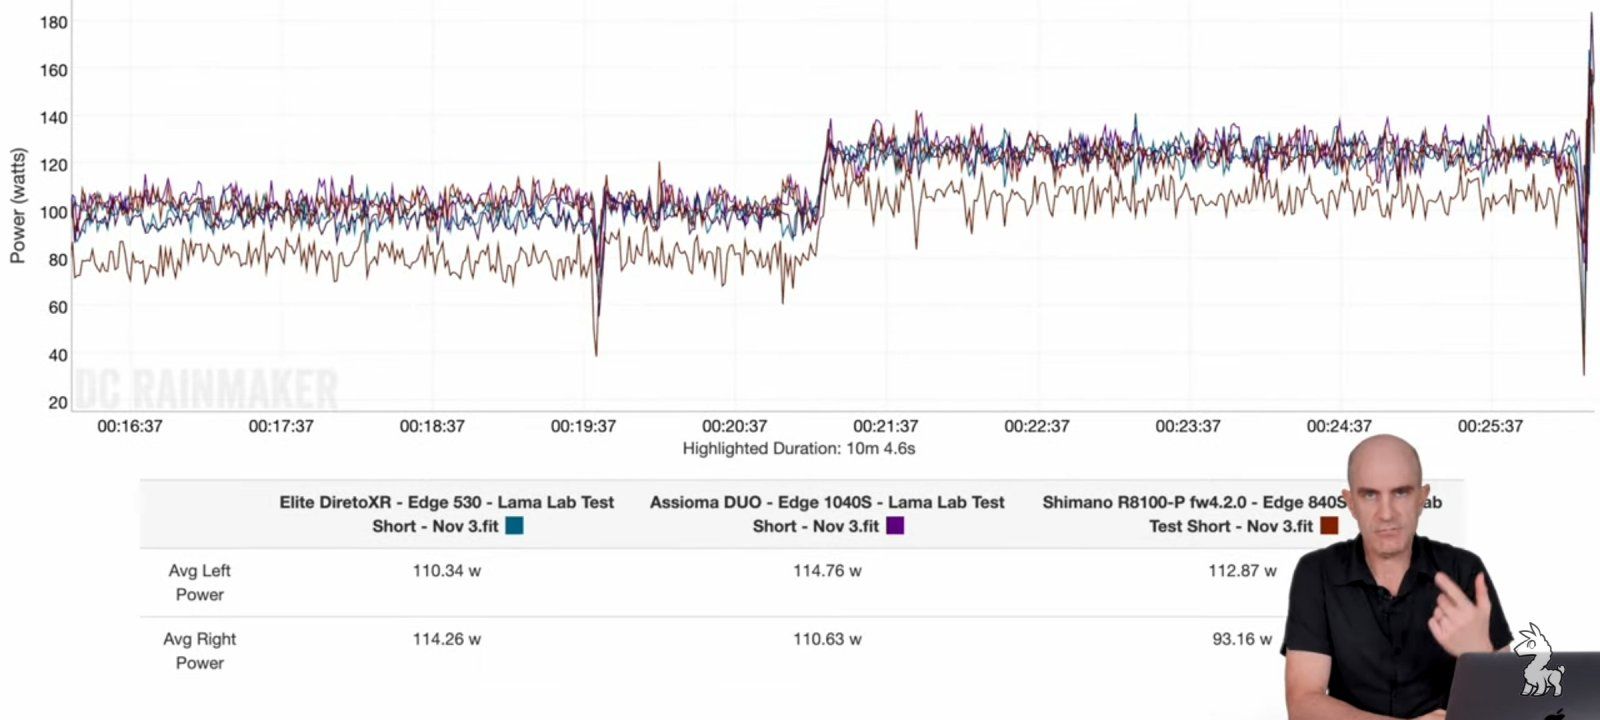Click the 00:21:37 time axis label

point(885,426)
